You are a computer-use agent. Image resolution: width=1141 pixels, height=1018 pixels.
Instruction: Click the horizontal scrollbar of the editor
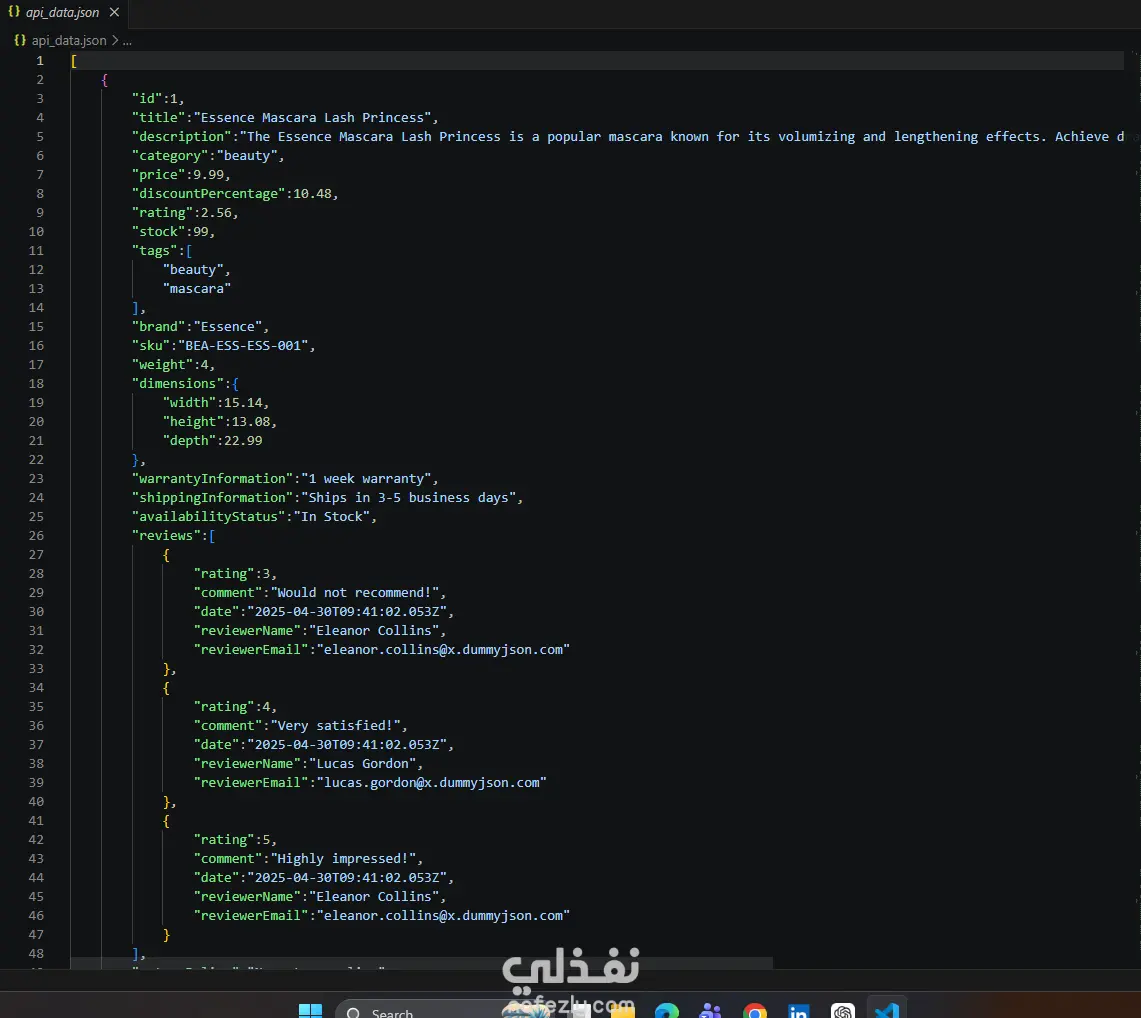[421, 963]
